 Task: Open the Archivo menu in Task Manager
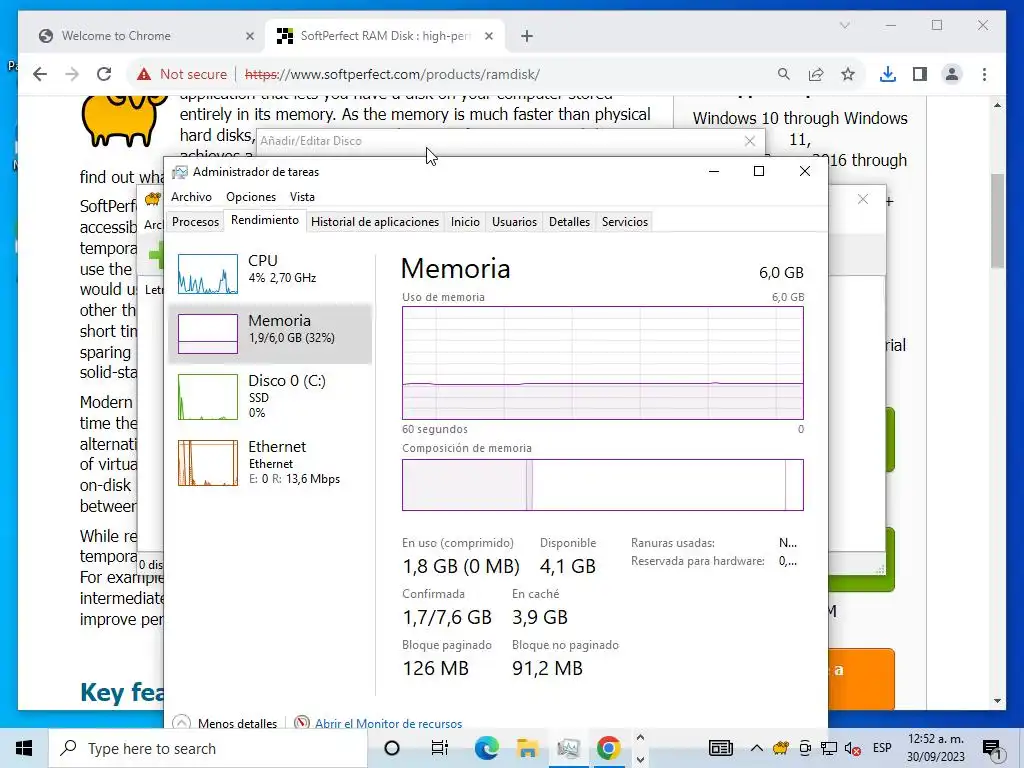[x=191, y=197]
